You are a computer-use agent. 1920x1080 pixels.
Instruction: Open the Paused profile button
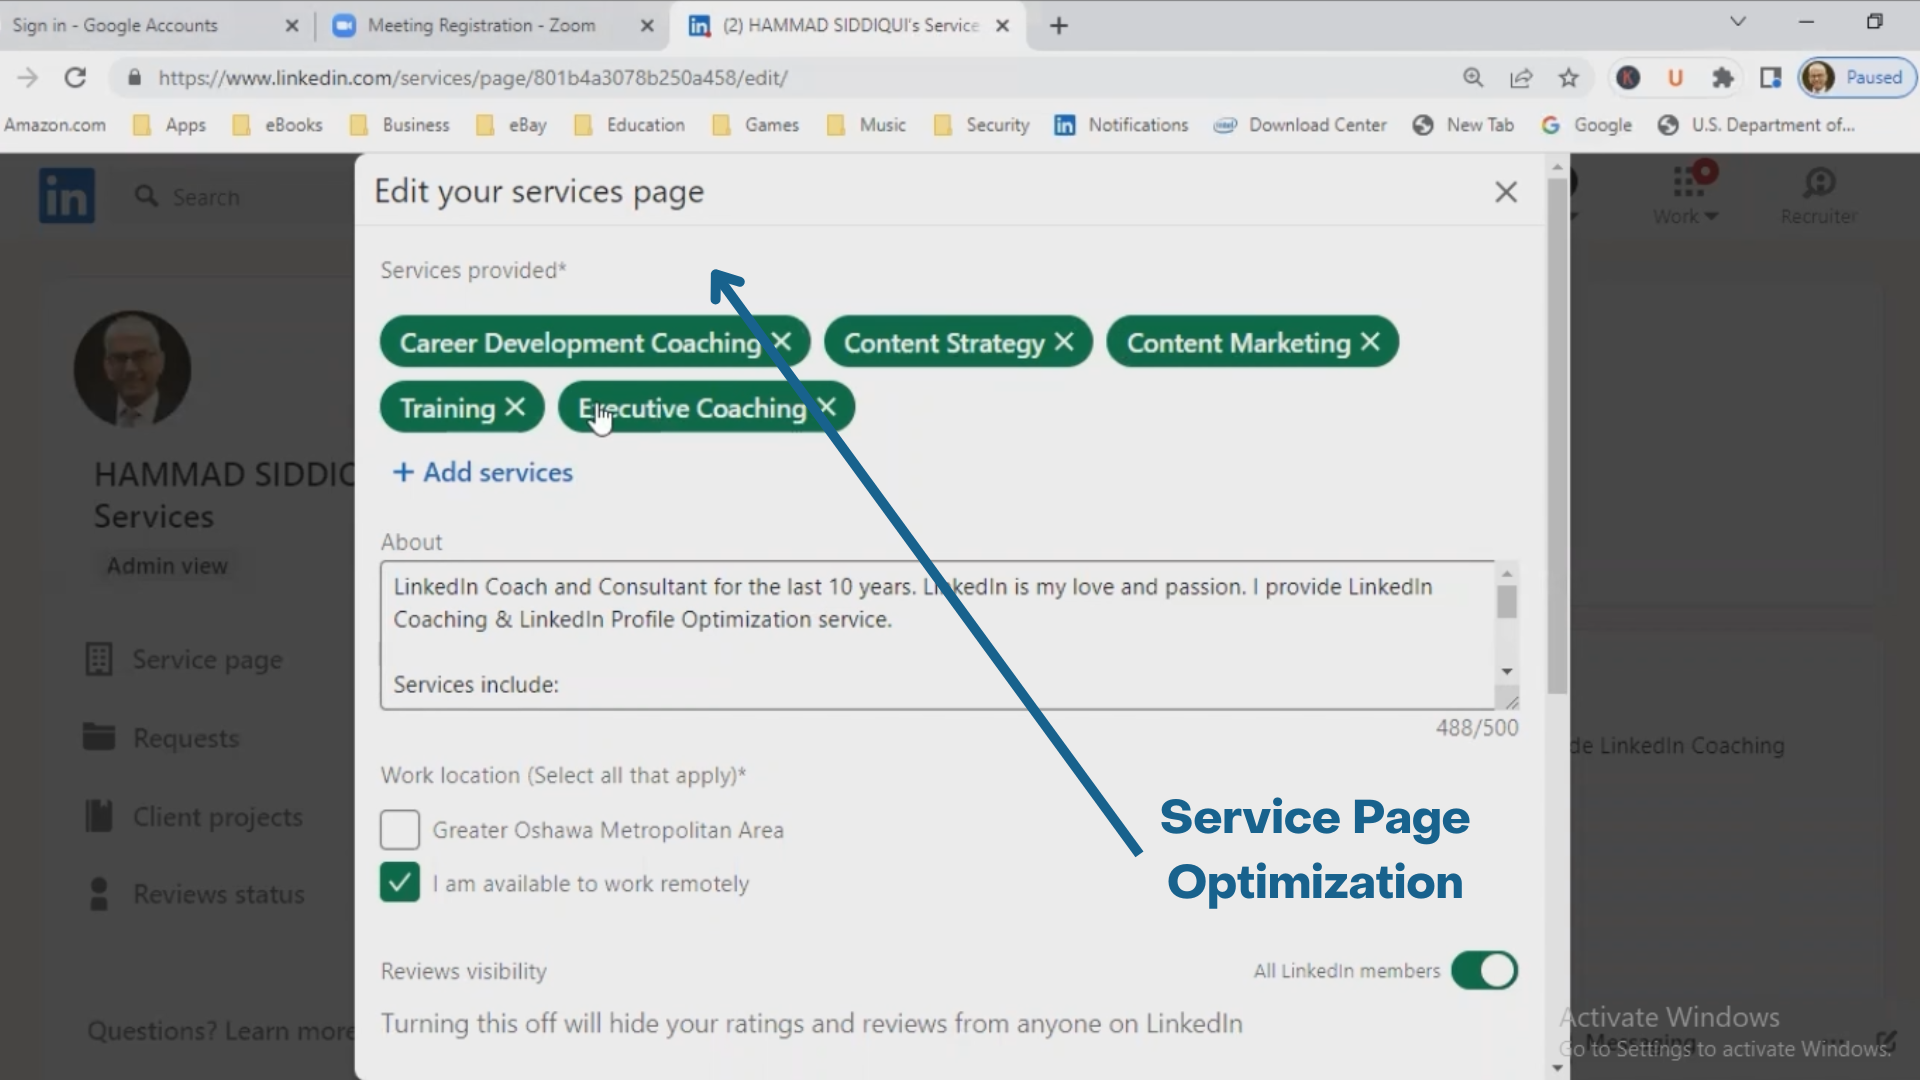1857,77
